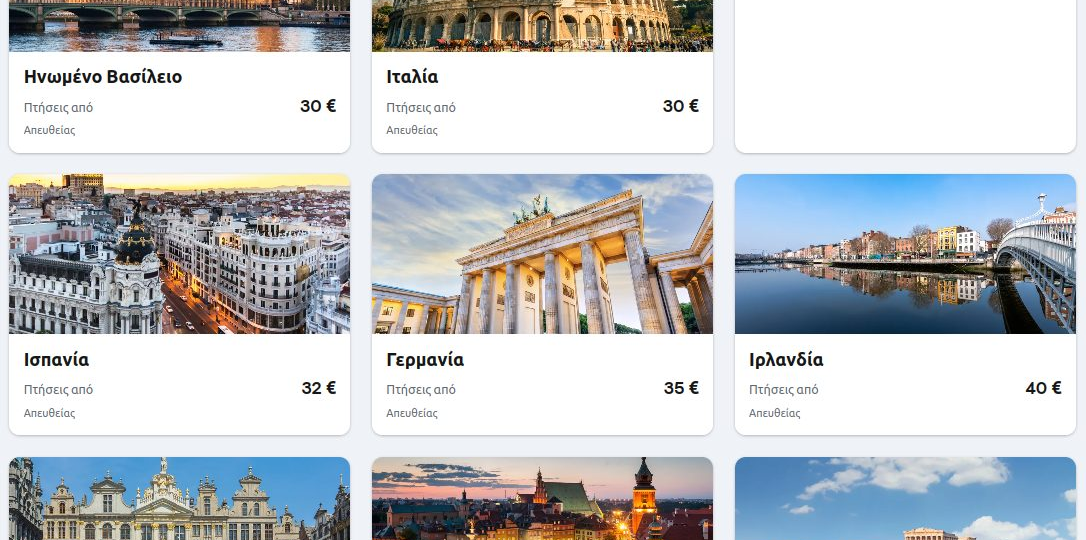Open the Γερμανία destination title

pos(425,360)
